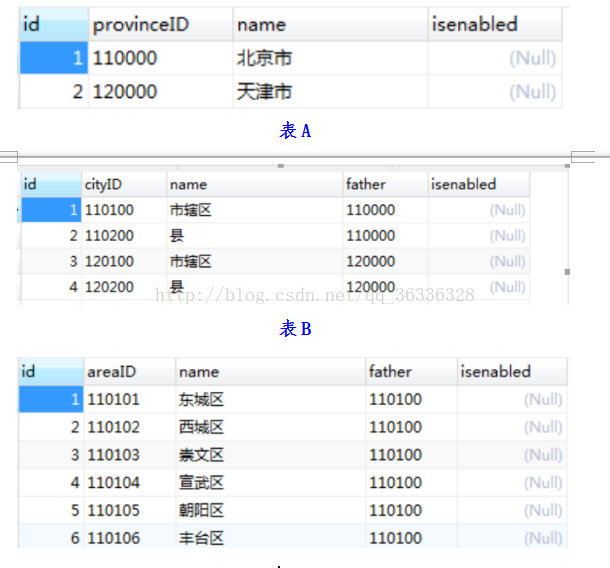Select the cityID cell 110200
This screenshot has height=568, width=610.
[124, 236]
